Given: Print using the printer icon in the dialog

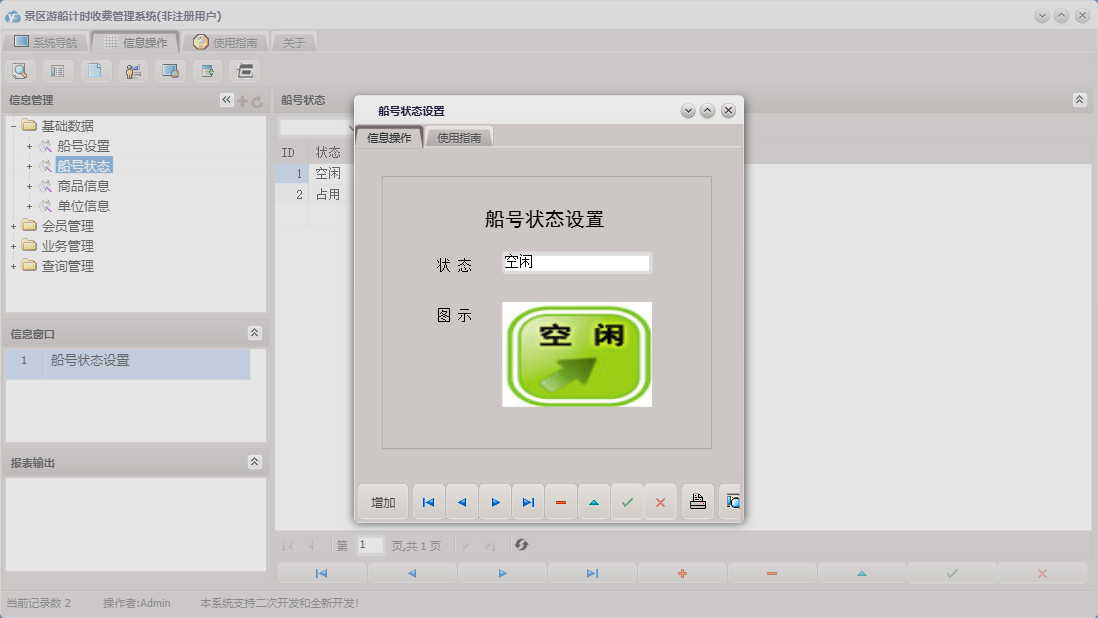Looking at the screenshot, I should click(x=697, y=501).
